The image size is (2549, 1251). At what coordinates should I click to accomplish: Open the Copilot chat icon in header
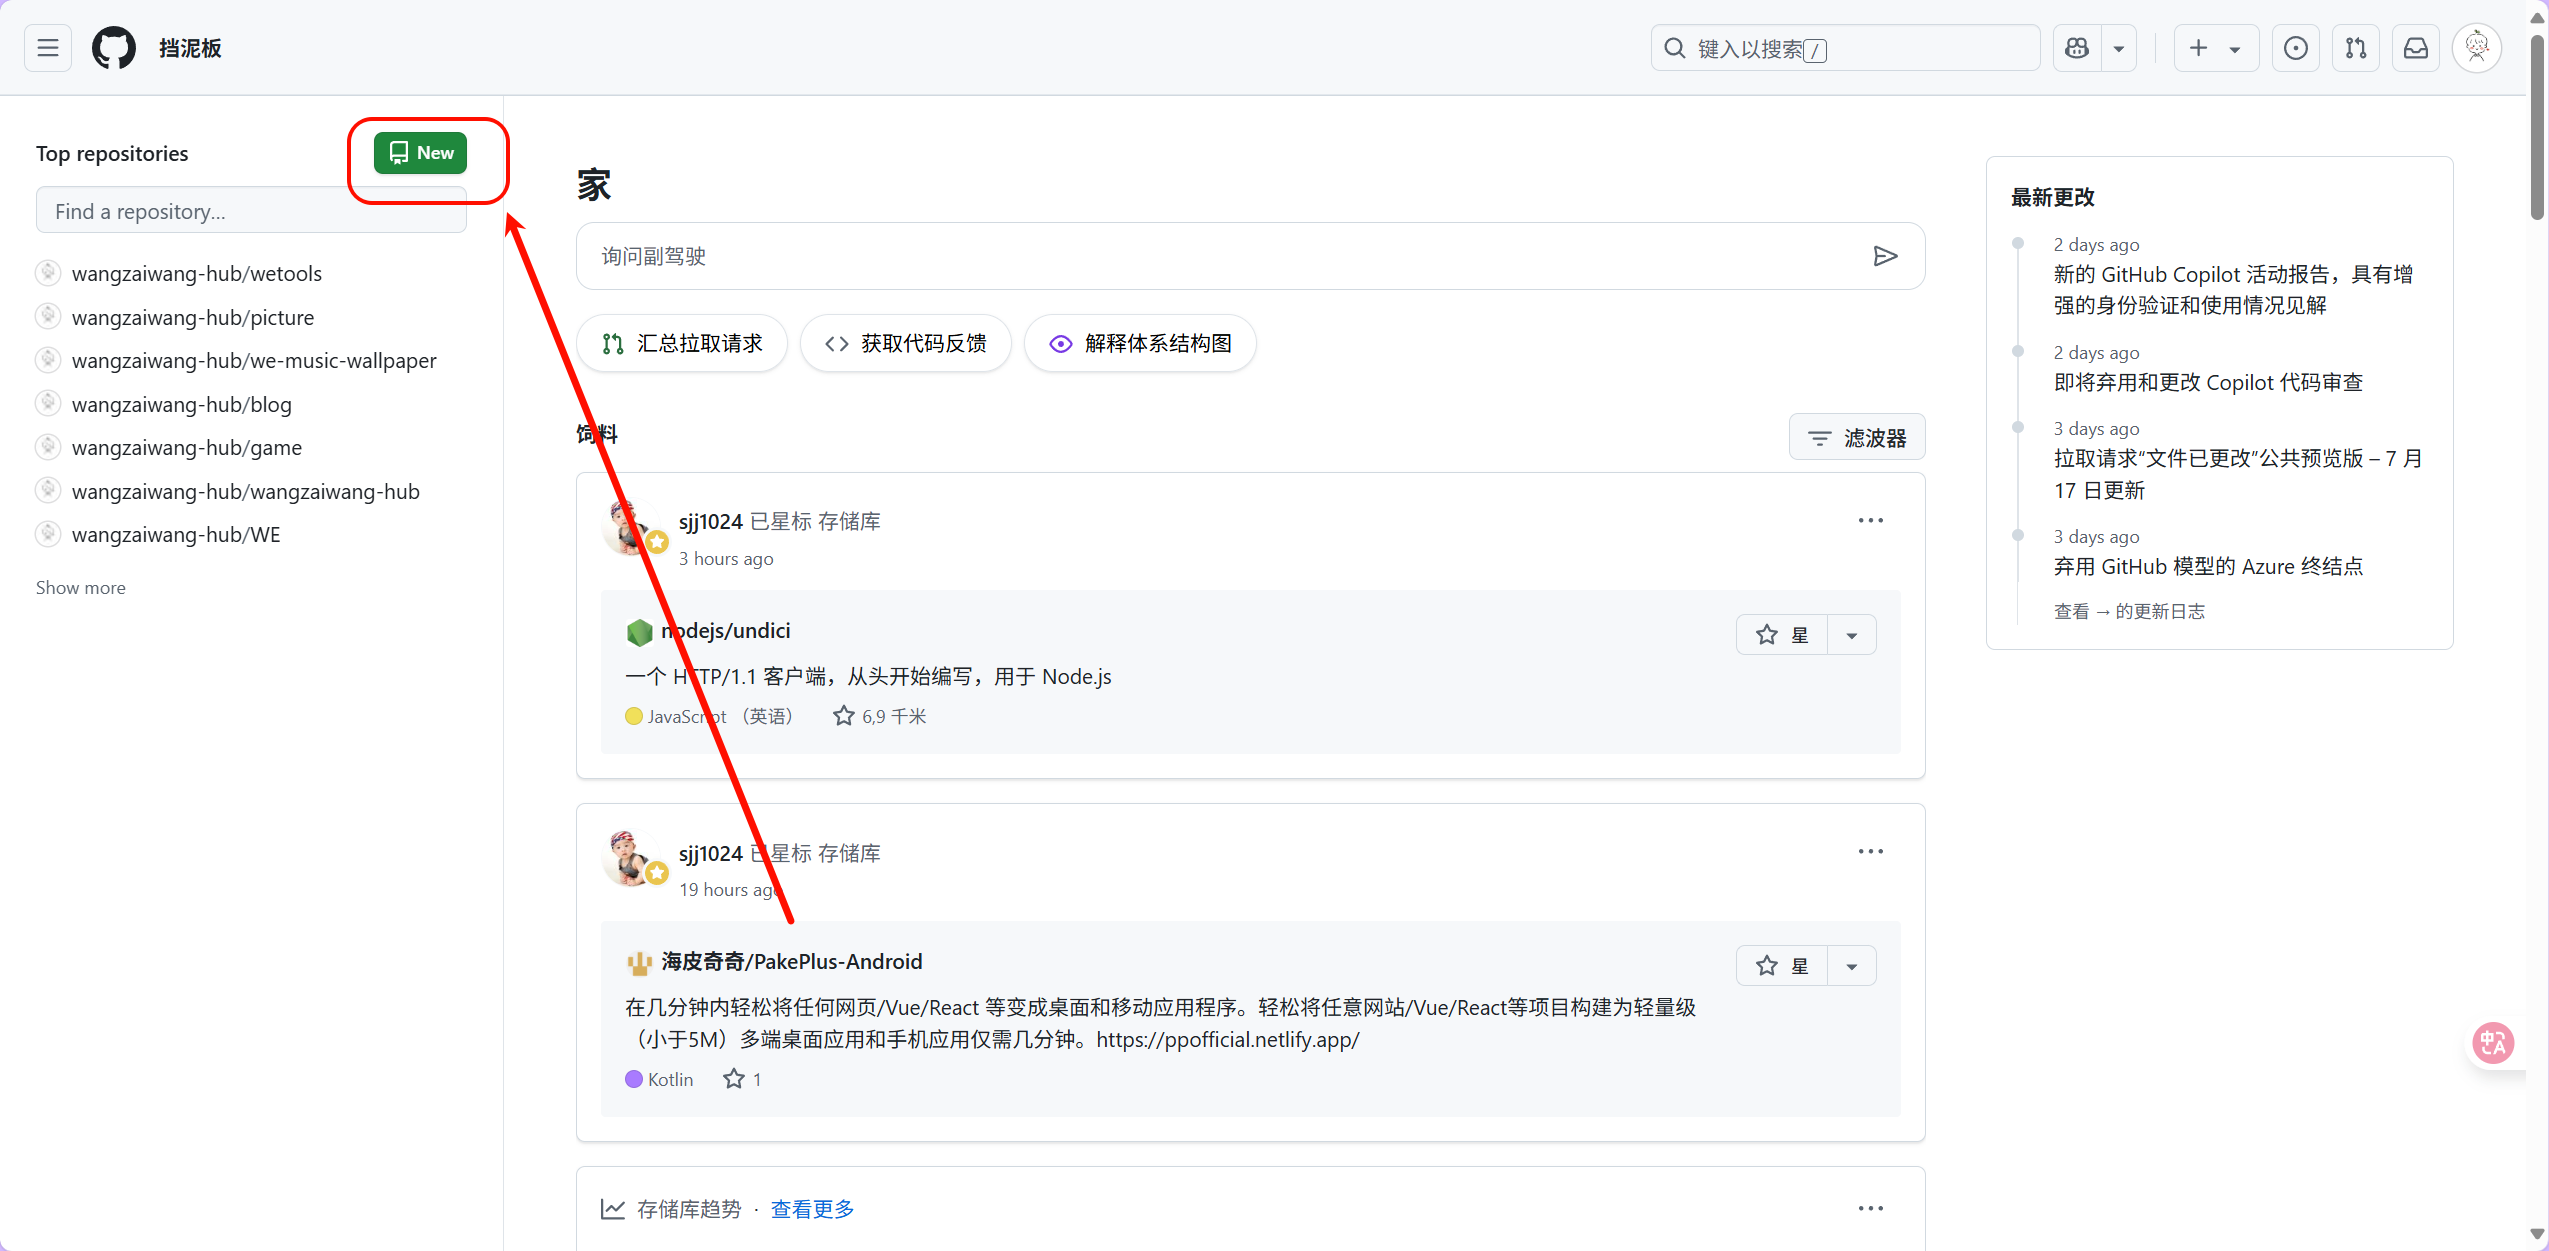tap(2077, 48)
